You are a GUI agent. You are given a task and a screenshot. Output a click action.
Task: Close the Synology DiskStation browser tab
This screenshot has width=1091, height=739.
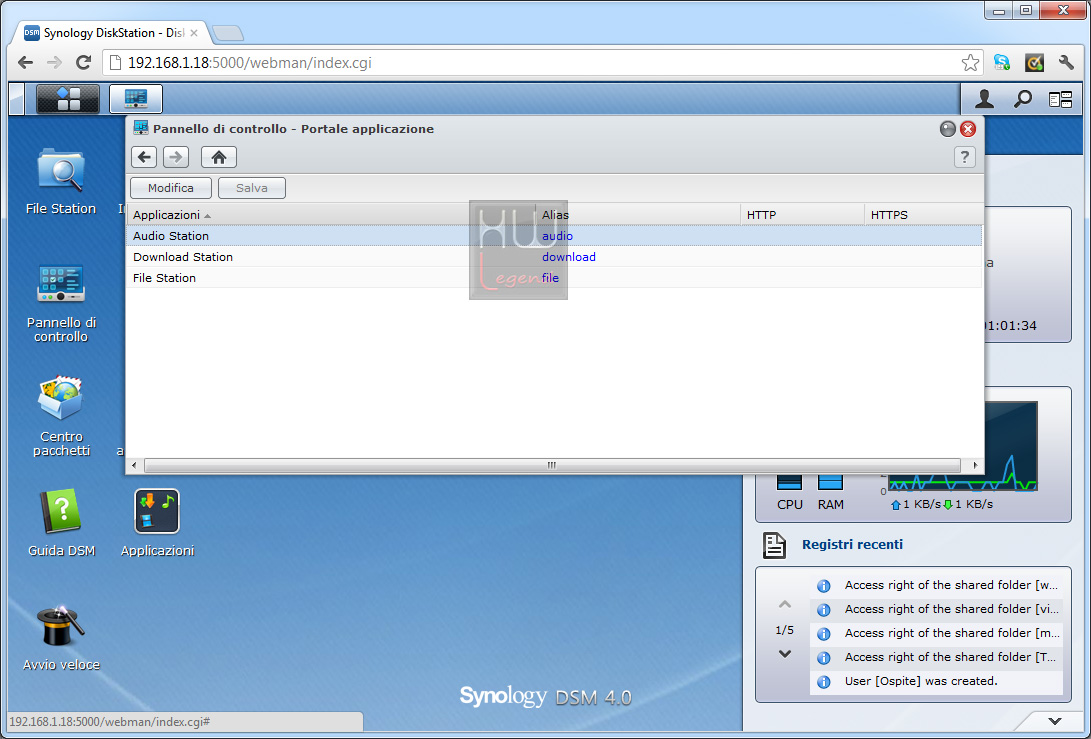pos(193,33)
